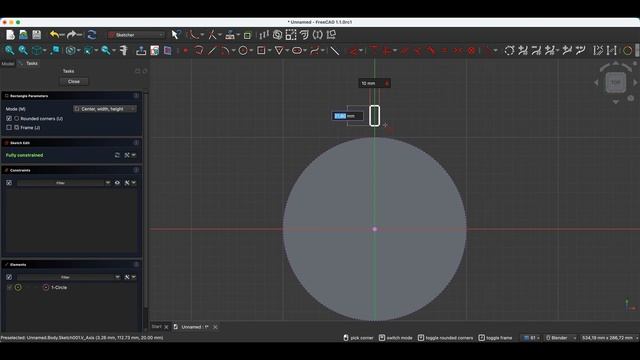
Task: Select the B-spline sketch tool
Action: point(315,51)
